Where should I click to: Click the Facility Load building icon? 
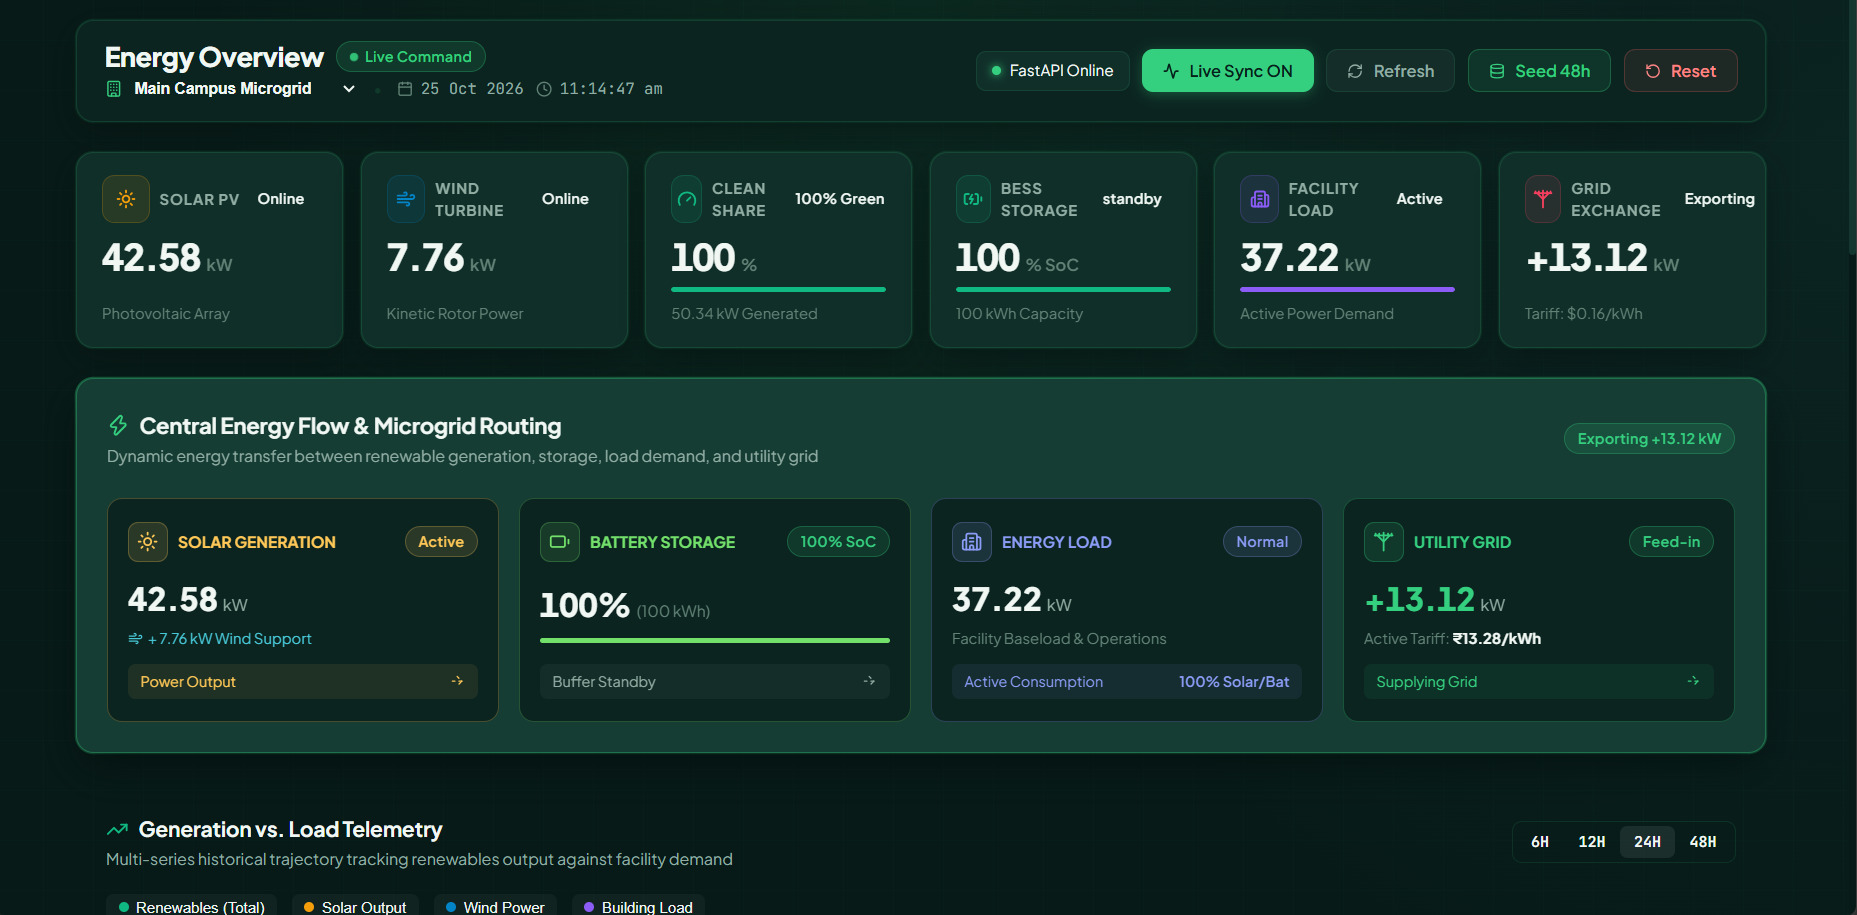click(x=1260, y=199)
